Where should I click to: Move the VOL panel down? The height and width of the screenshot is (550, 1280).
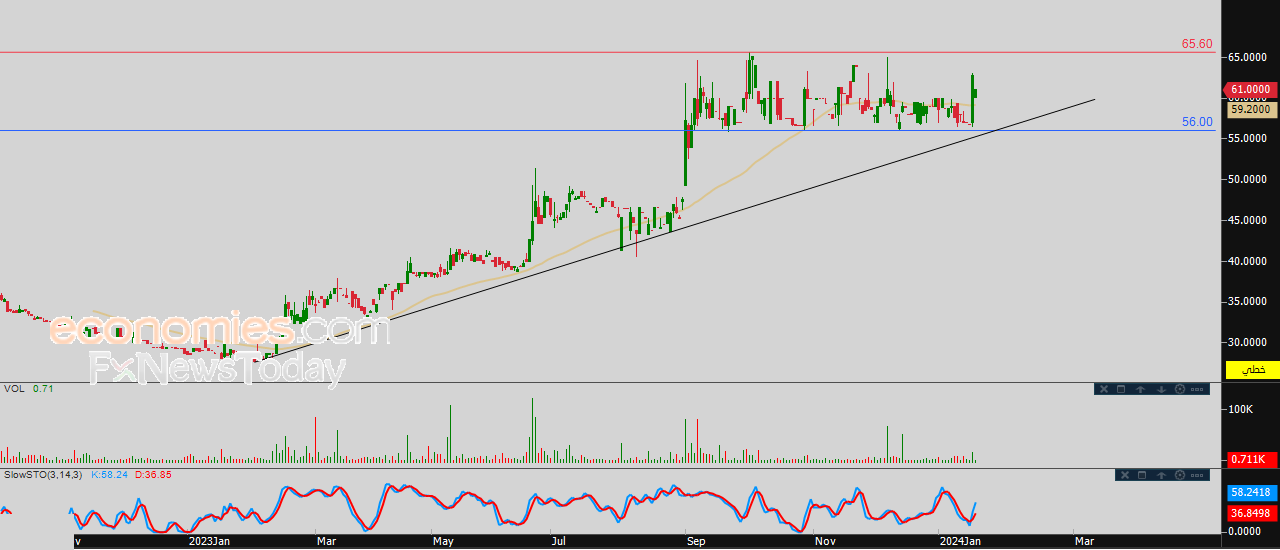(1161, 389)
